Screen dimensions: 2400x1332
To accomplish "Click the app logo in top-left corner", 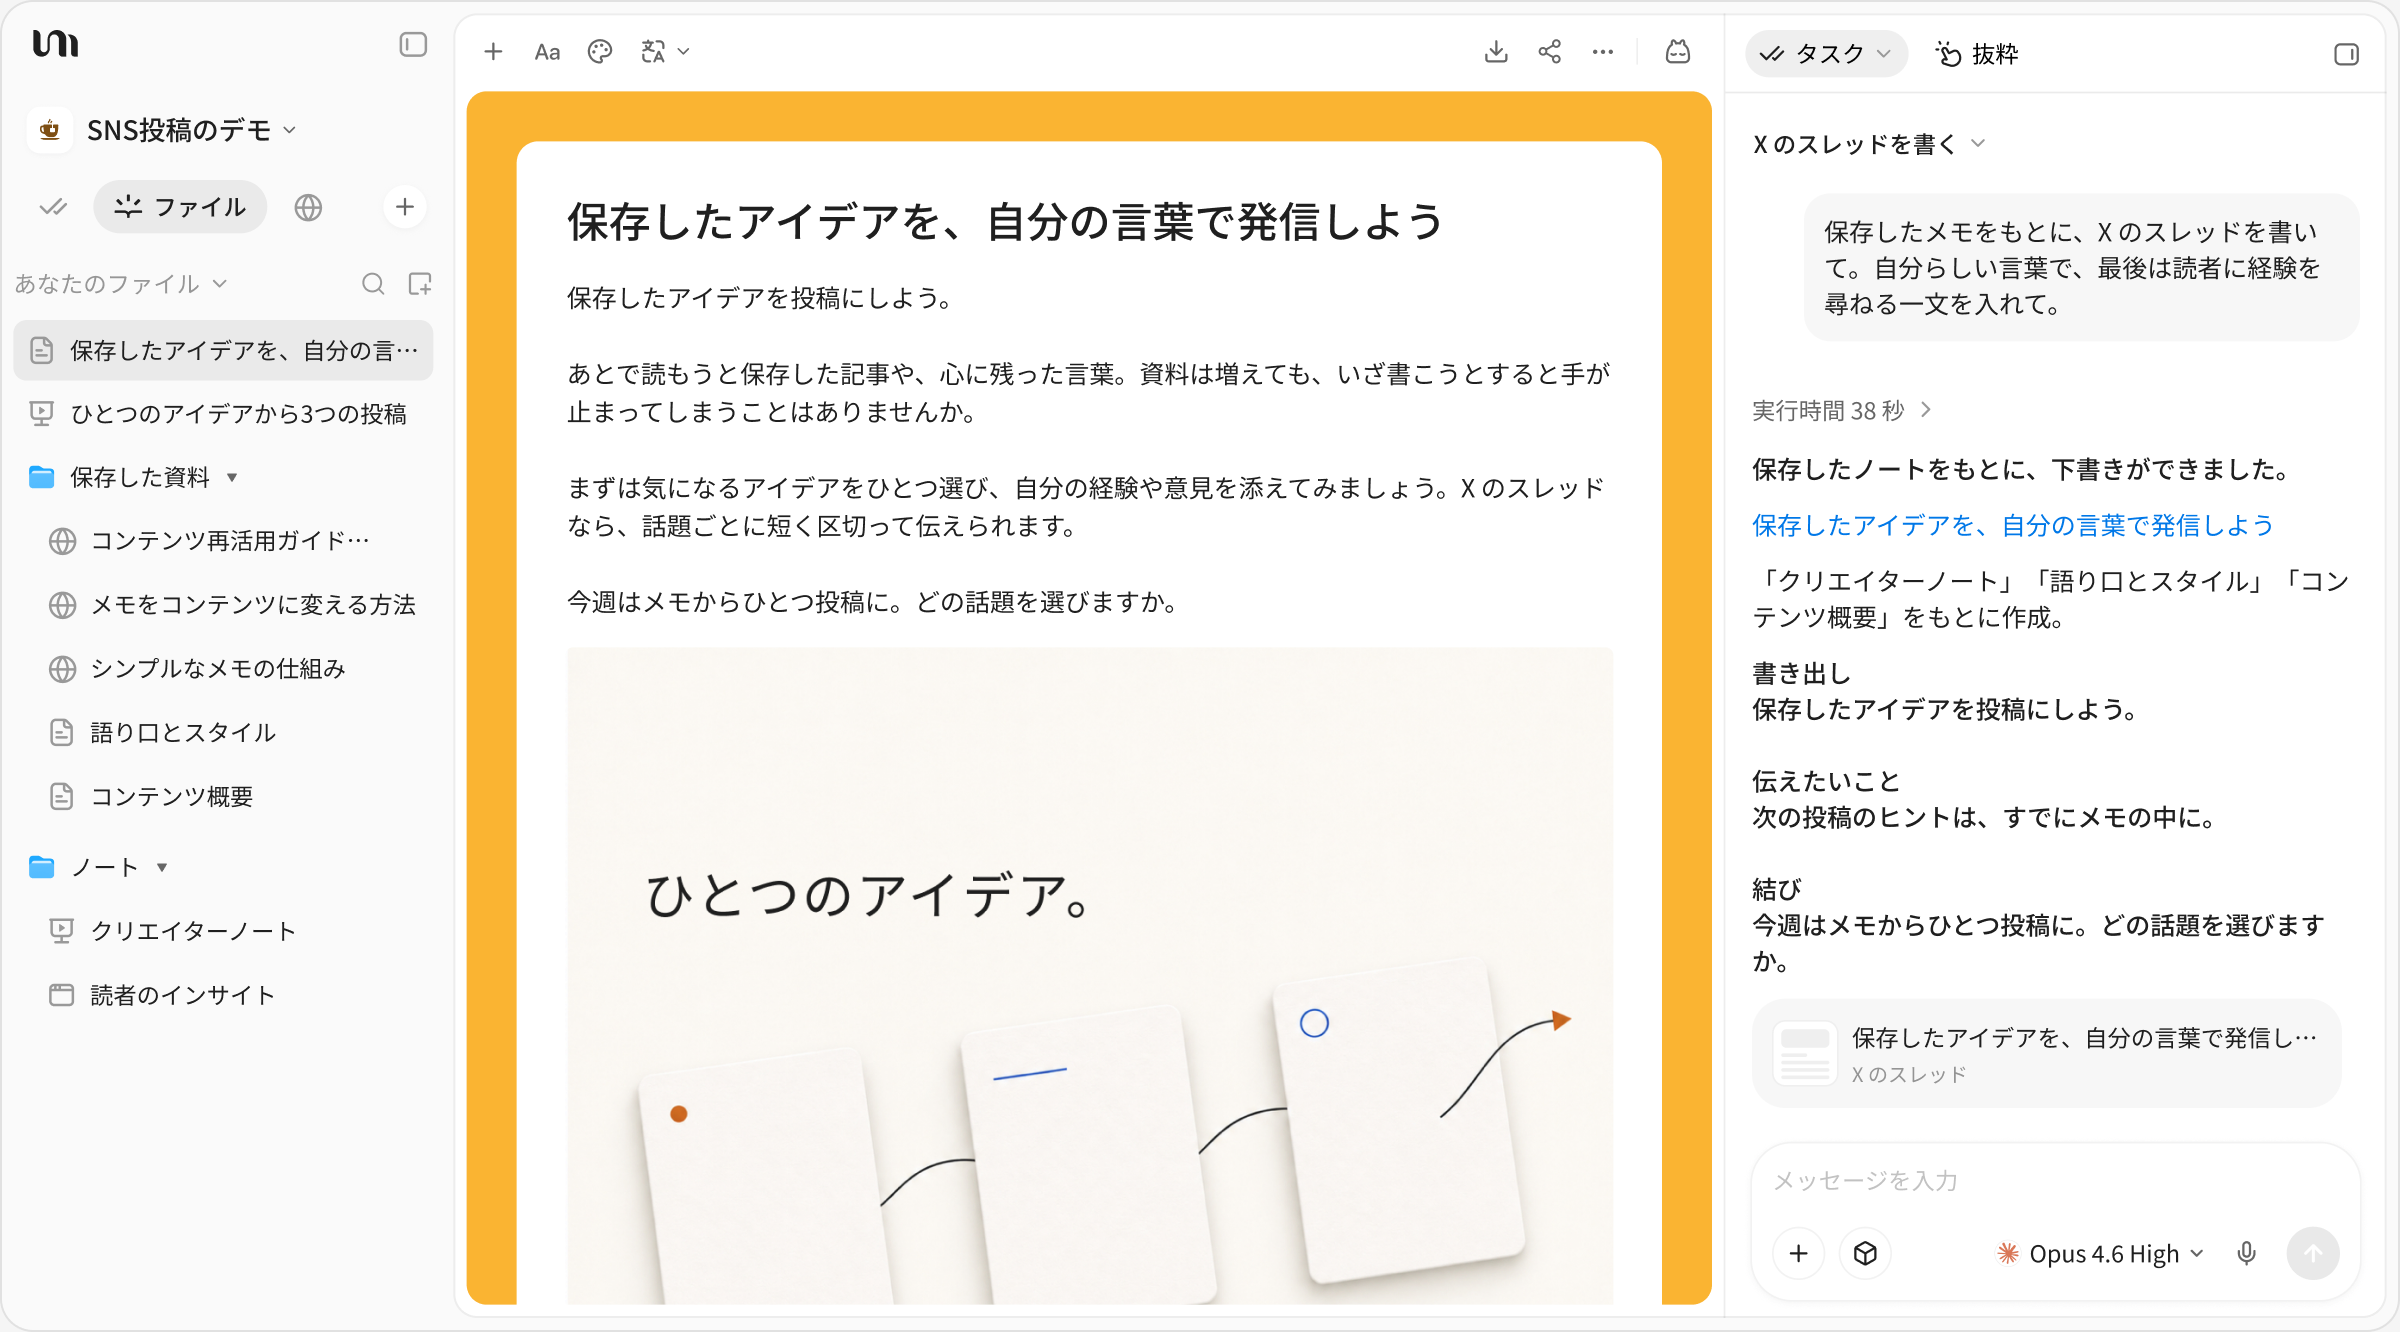I will coord(56,44).
